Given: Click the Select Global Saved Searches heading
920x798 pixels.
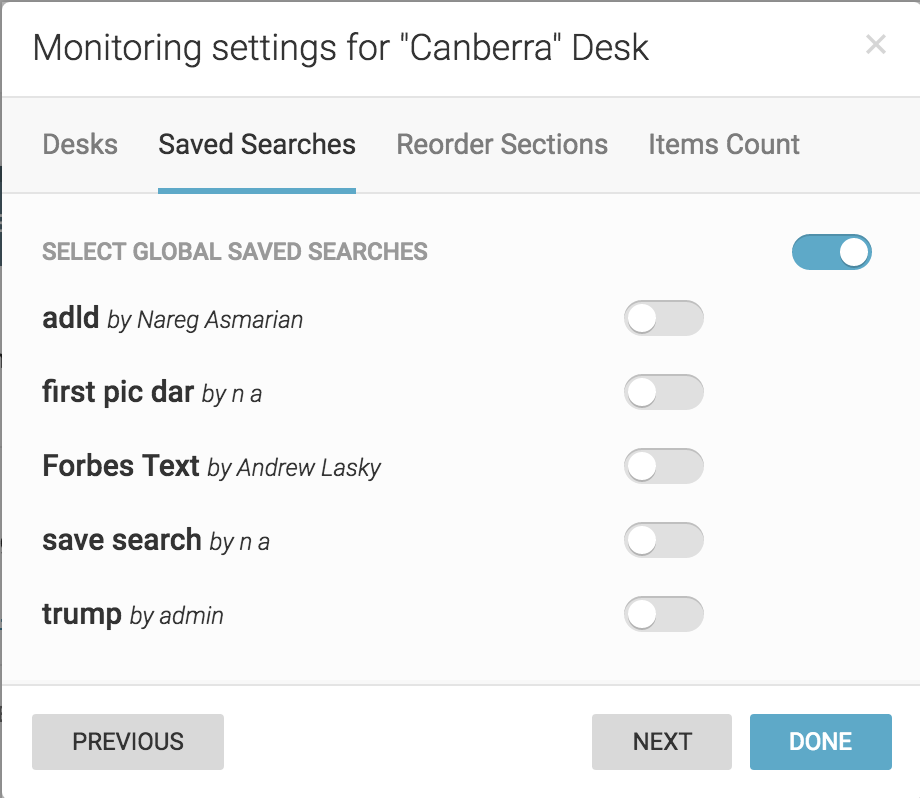Looking at the screenshot, I should click(x=235, y=252).
